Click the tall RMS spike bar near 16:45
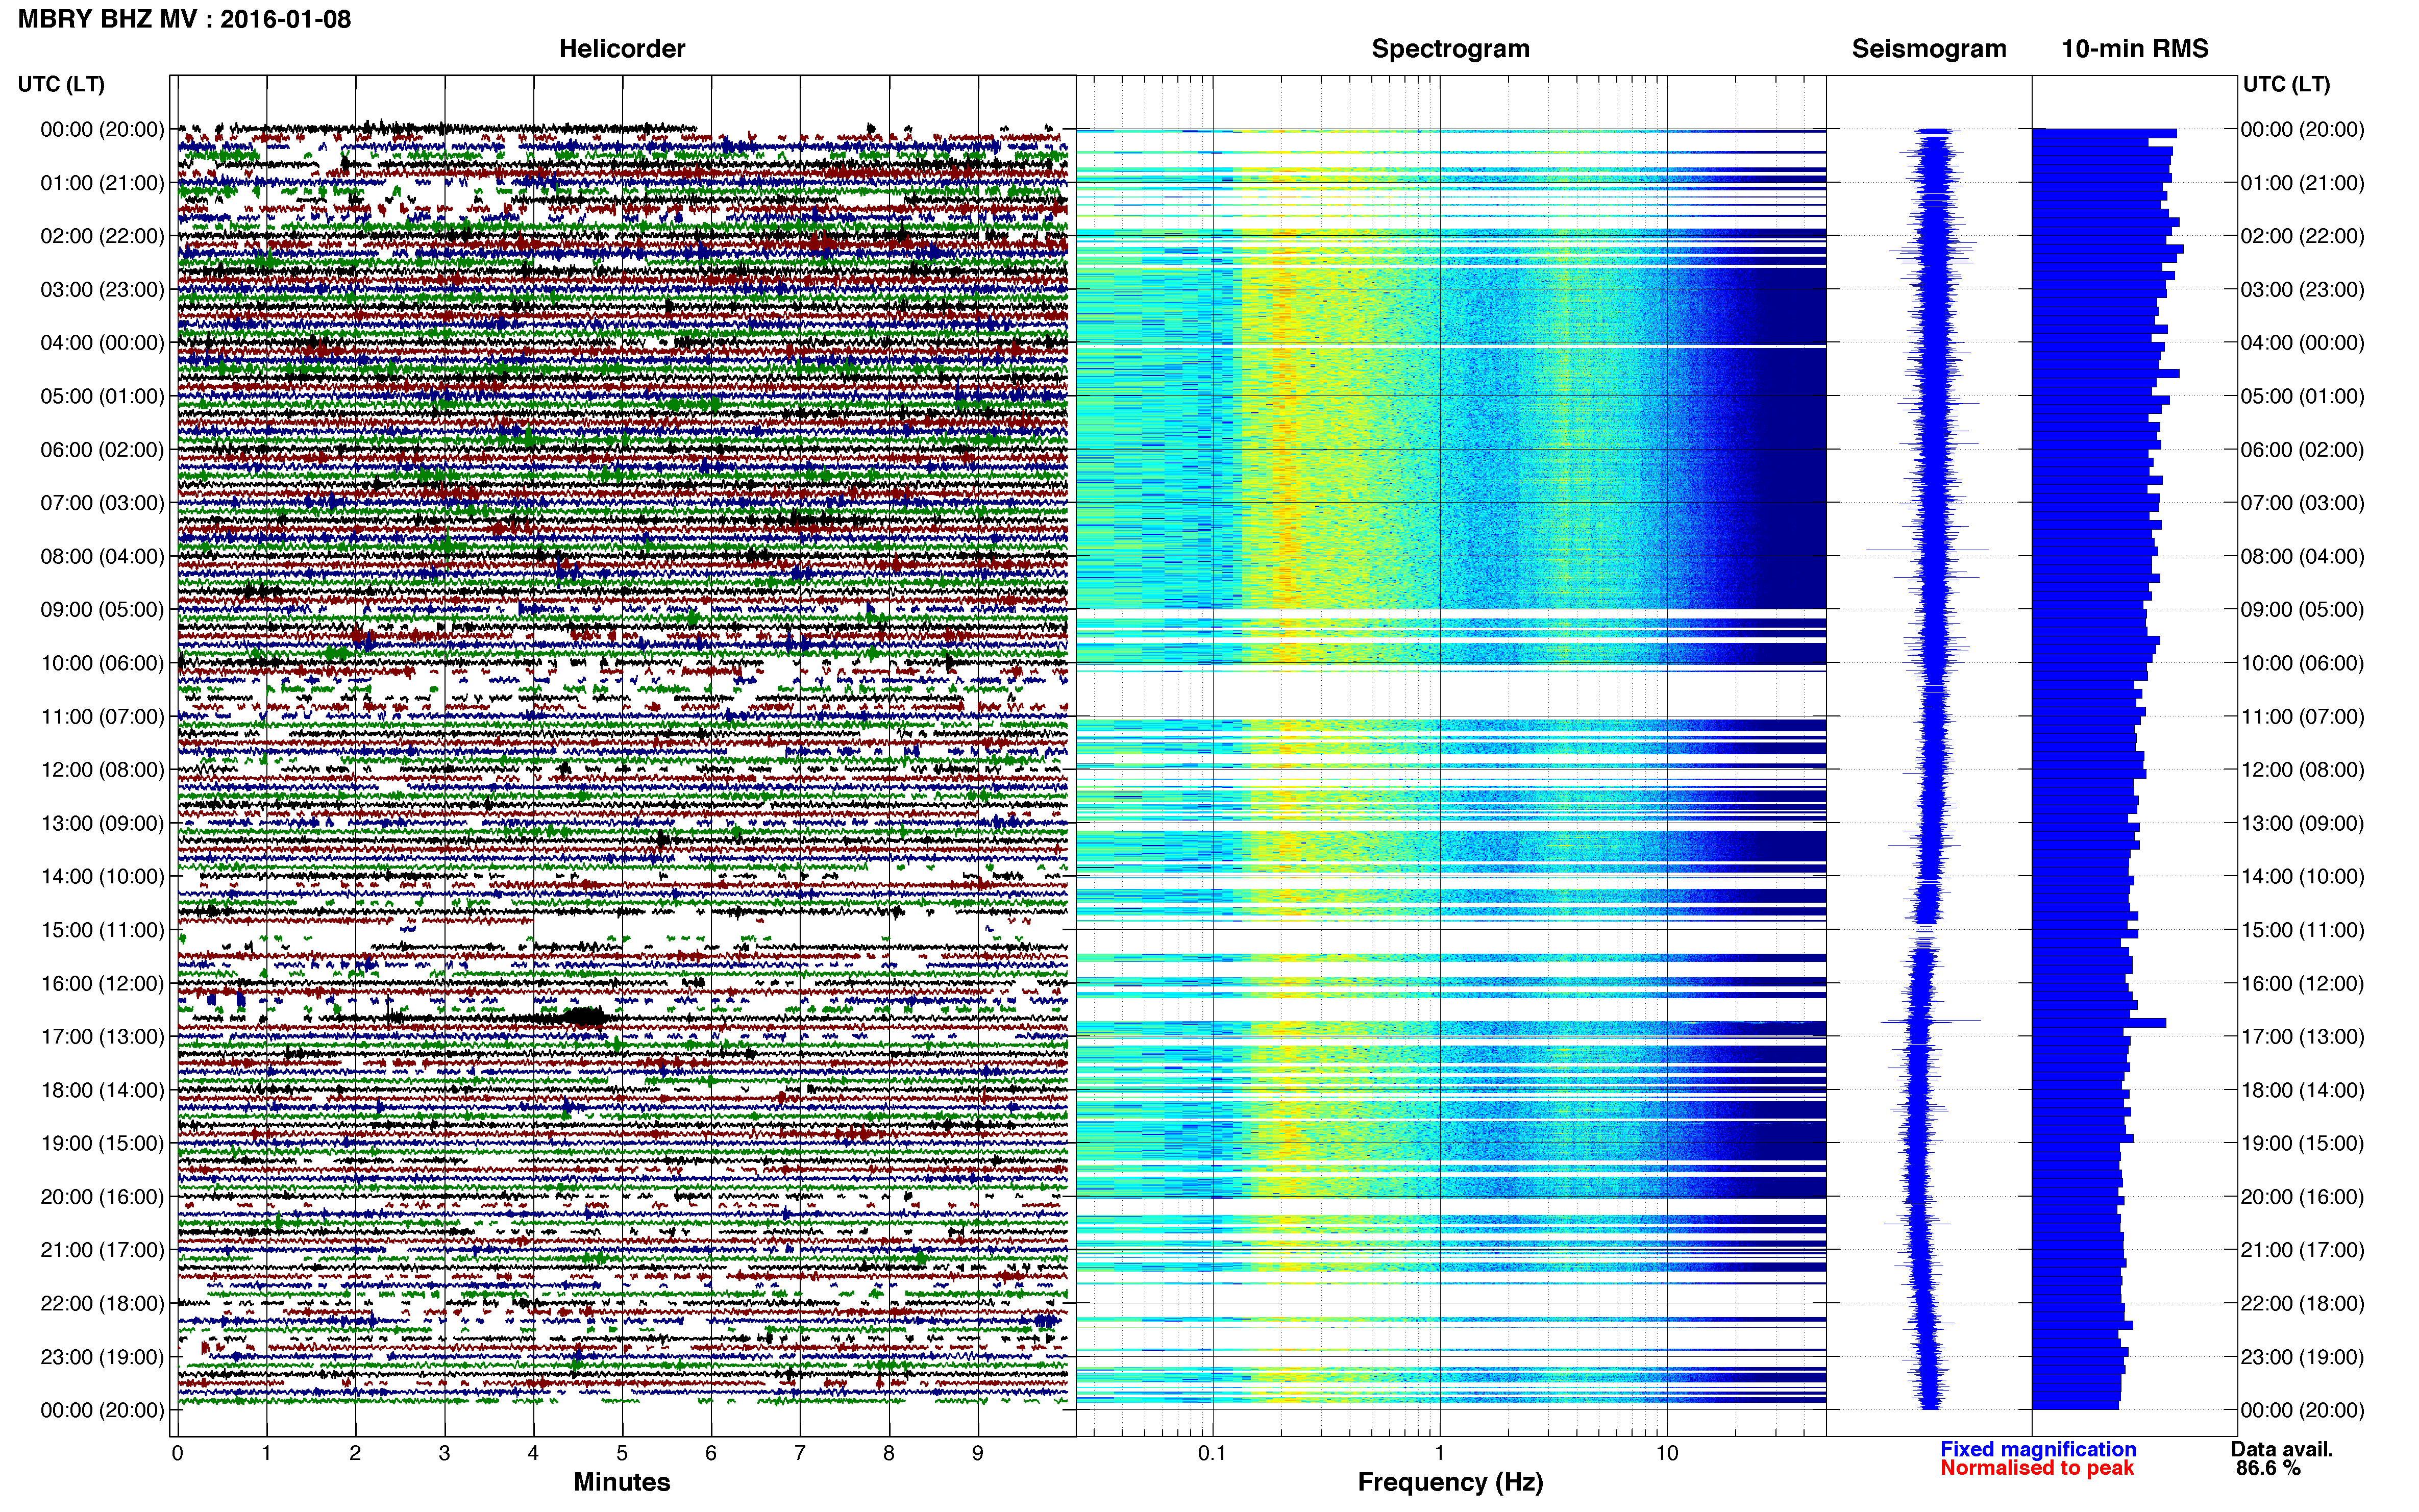2419x1512 pixels. (2099, 1023)
